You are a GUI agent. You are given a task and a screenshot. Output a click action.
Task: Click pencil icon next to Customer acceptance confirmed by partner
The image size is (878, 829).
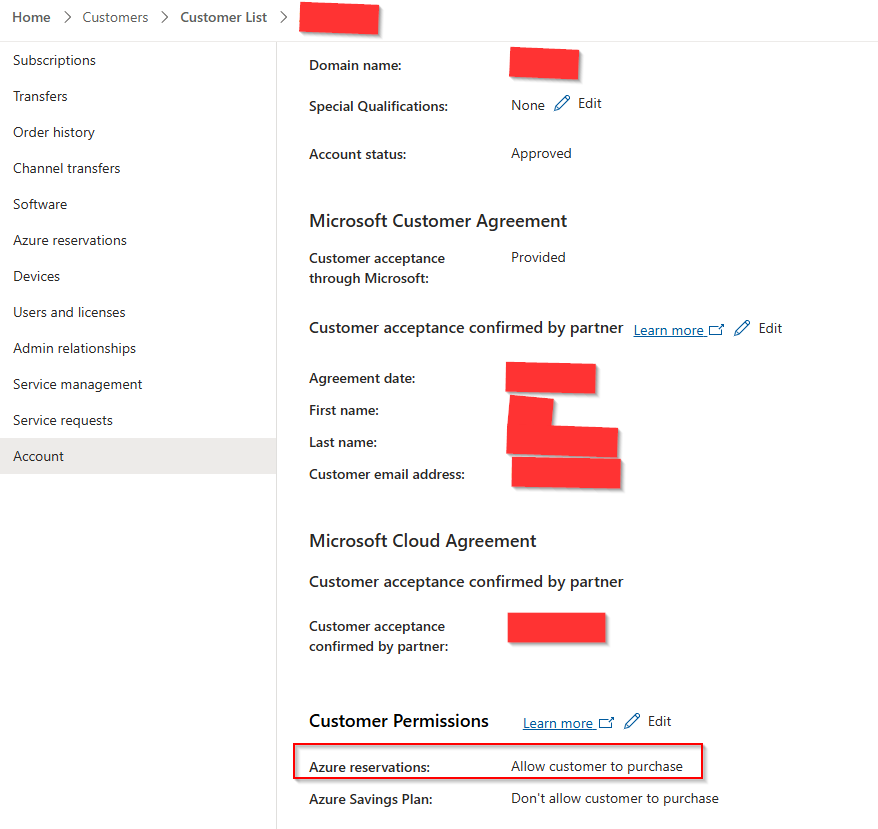coord(742,328)
